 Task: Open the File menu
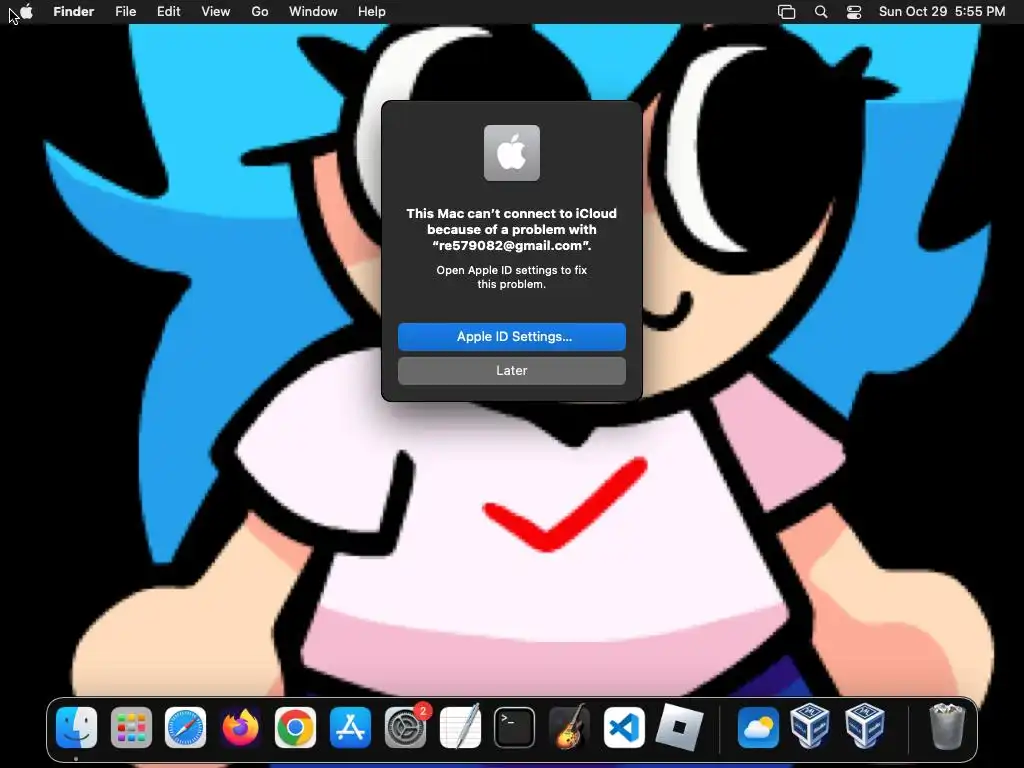(x=125, y=12)
